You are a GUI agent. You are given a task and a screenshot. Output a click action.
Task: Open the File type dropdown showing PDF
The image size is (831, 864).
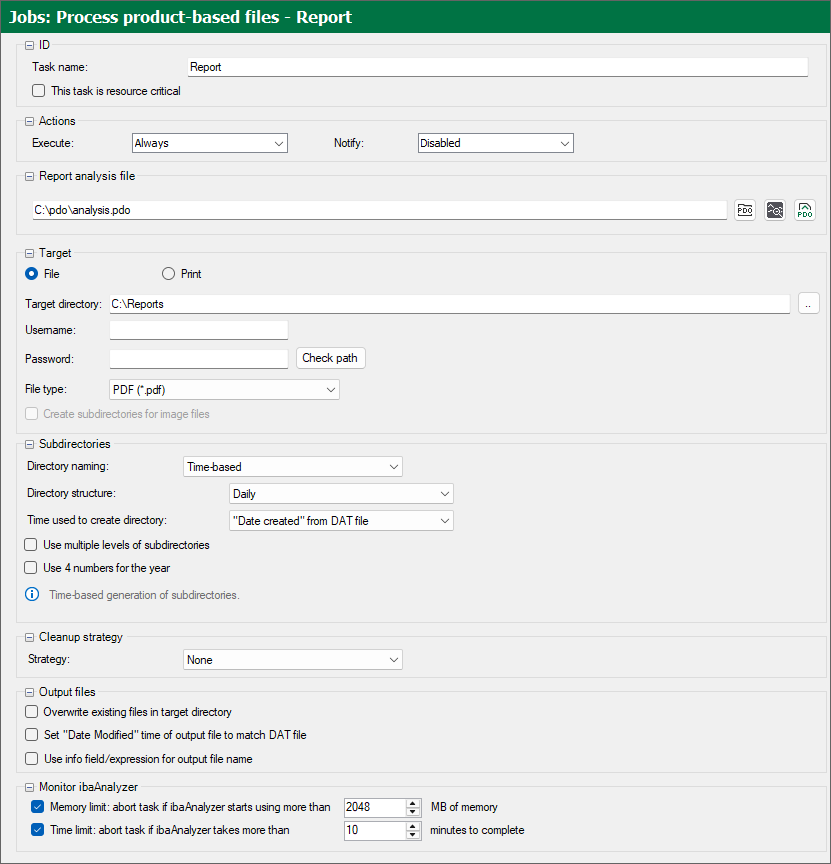[x=224, y=390]
